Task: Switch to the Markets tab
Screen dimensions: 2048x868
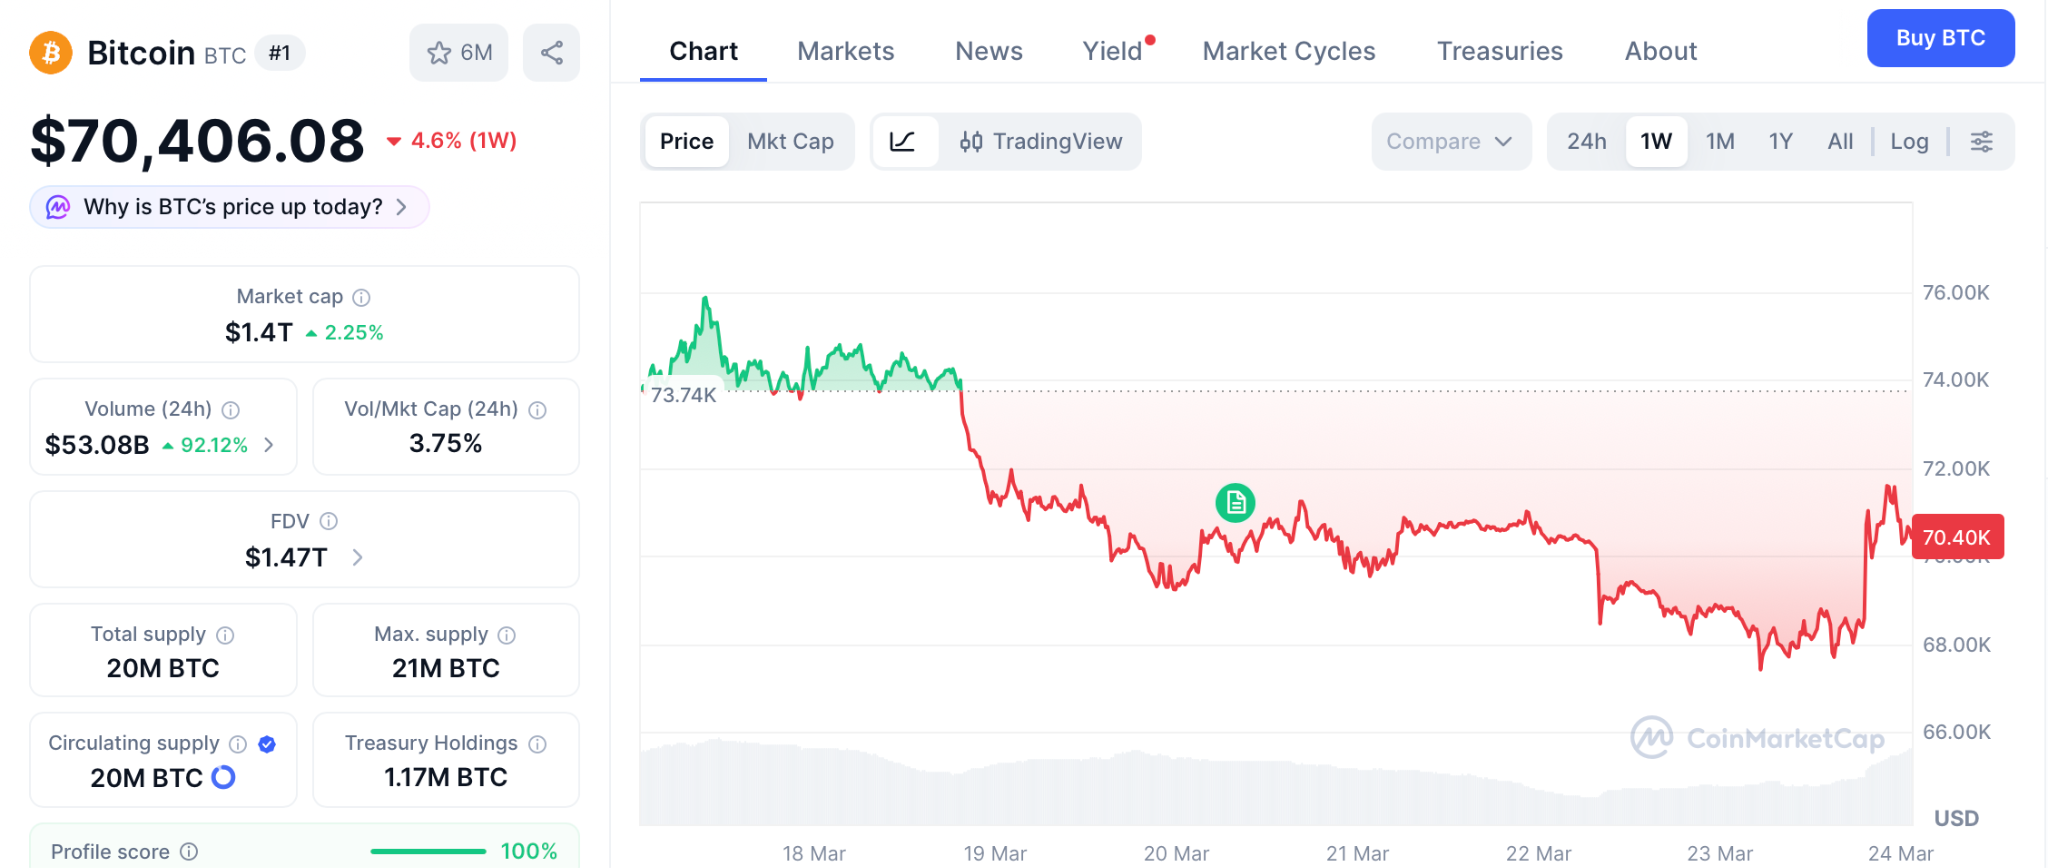Action: (x=845, y=51)
